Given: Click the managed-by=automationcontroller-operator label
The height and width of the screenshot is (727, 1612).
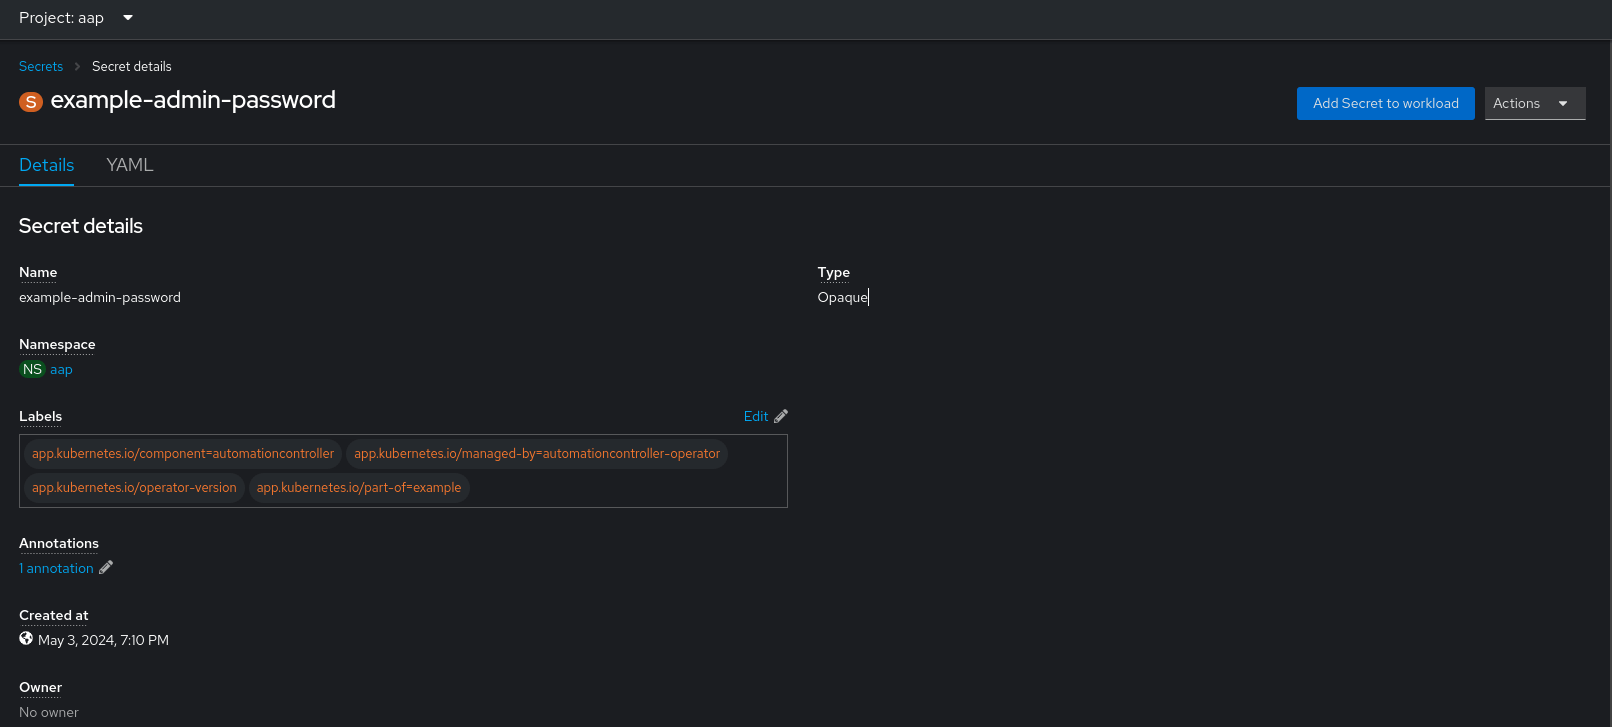Looking at the screenshot, I should coord(536,454).
